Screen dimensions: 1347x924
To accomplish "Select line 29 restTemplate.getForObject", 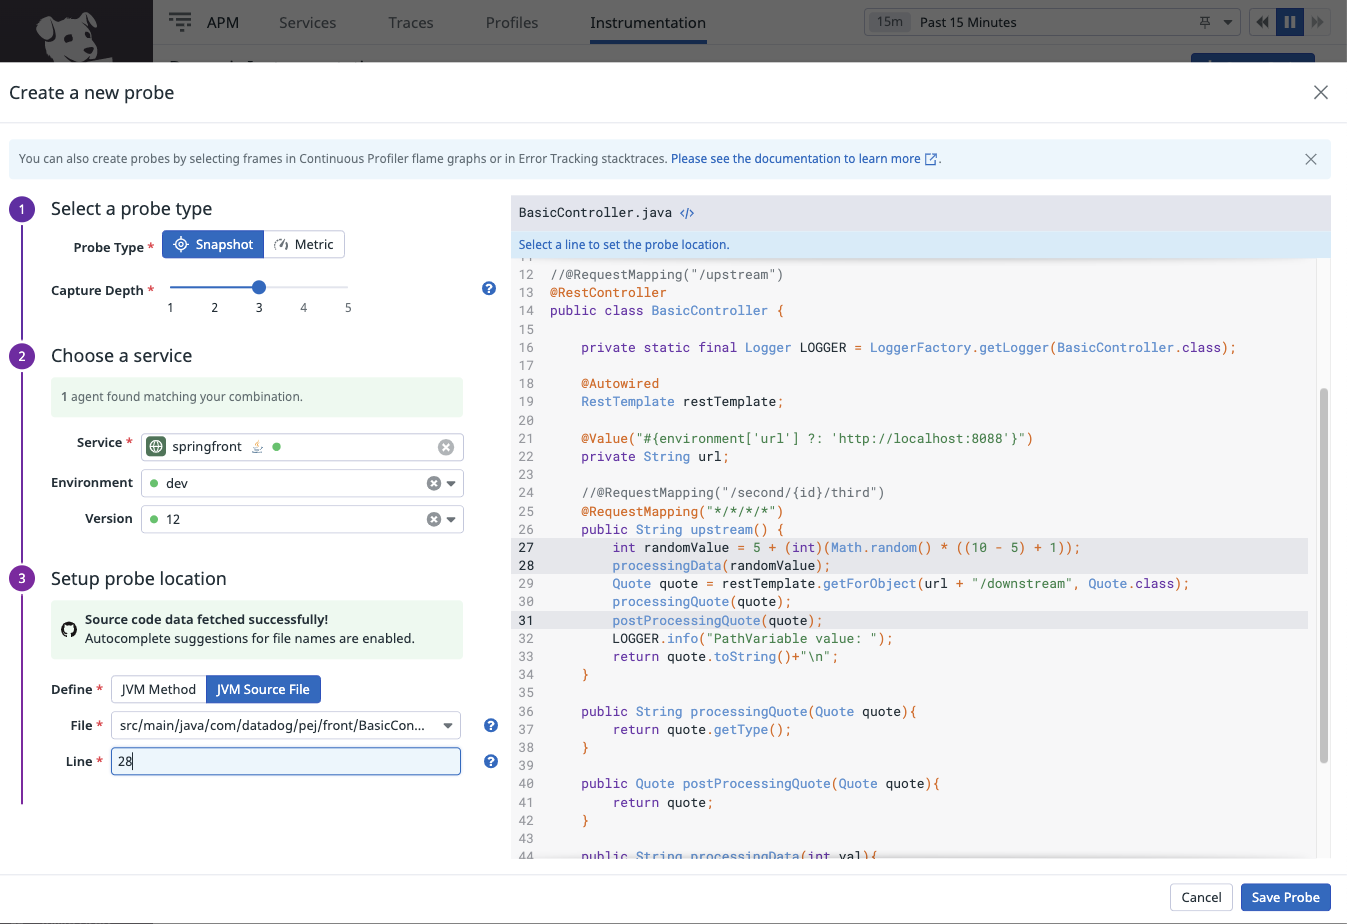I will click(x=909, y=583).
